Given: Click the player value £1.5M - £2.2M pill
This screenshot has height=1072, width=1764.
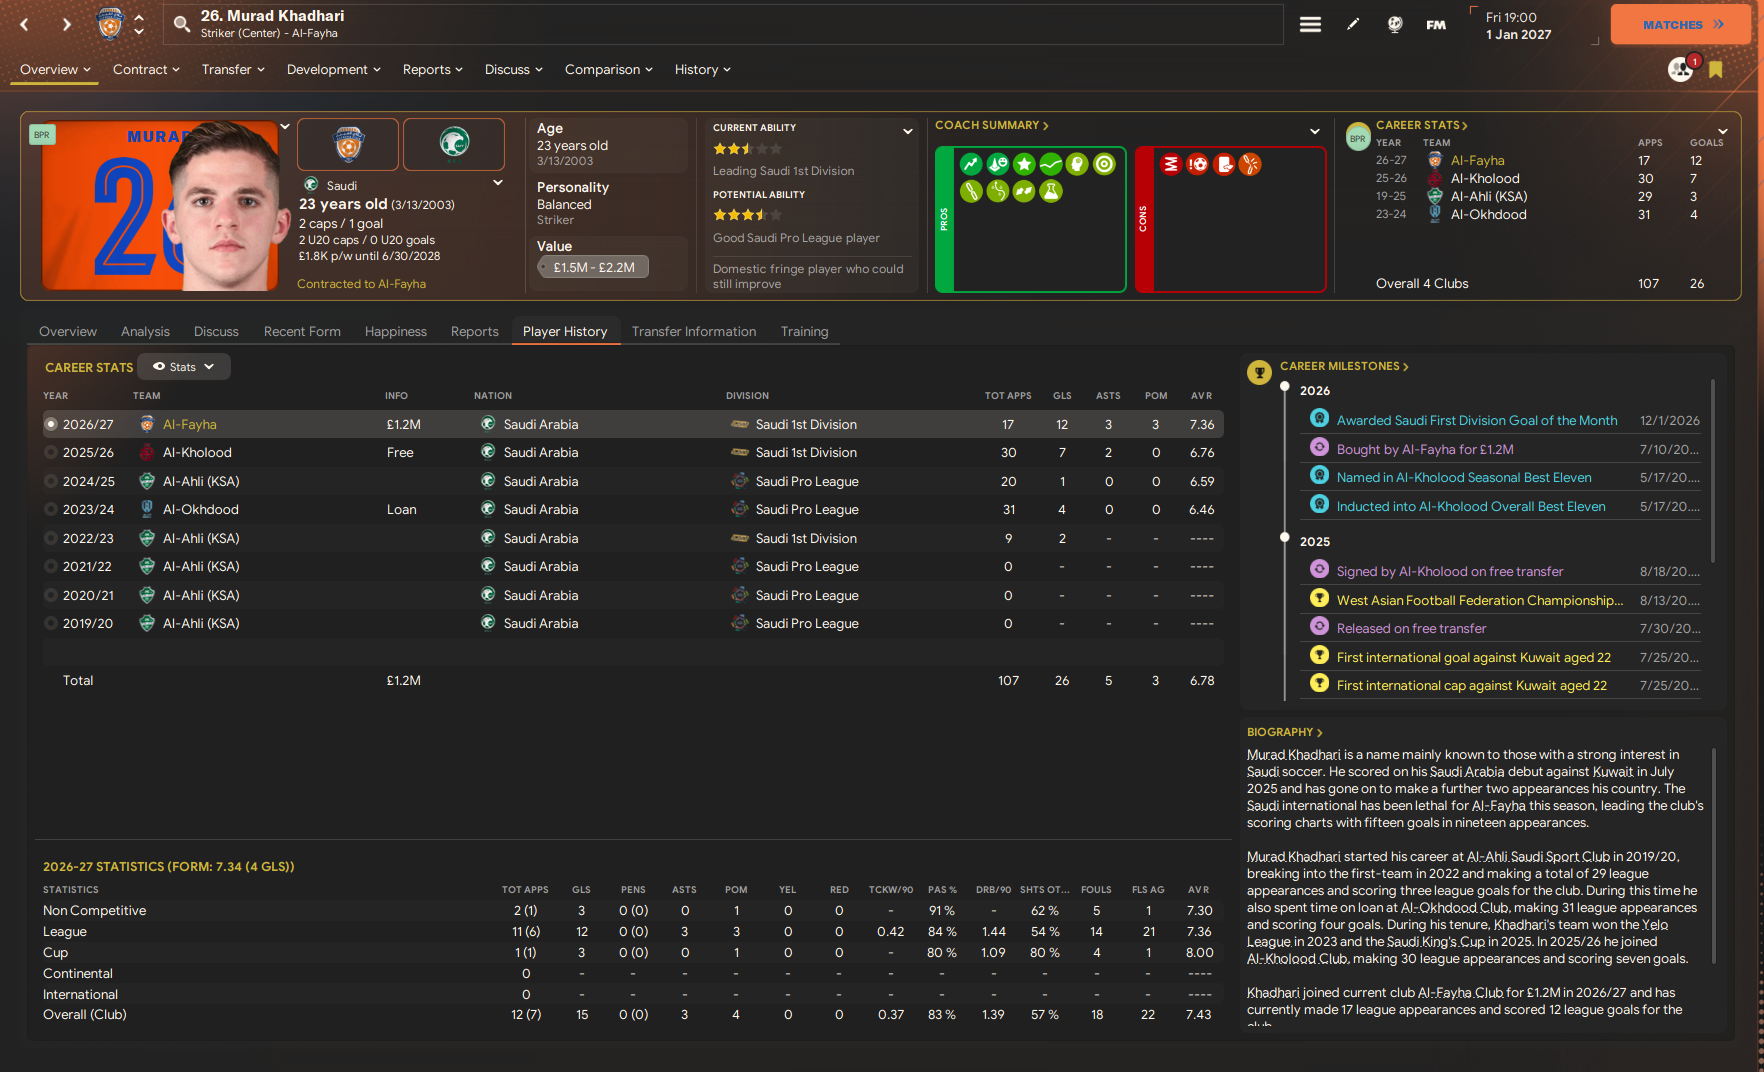Looking at the screenshot, I should point(593,268).
